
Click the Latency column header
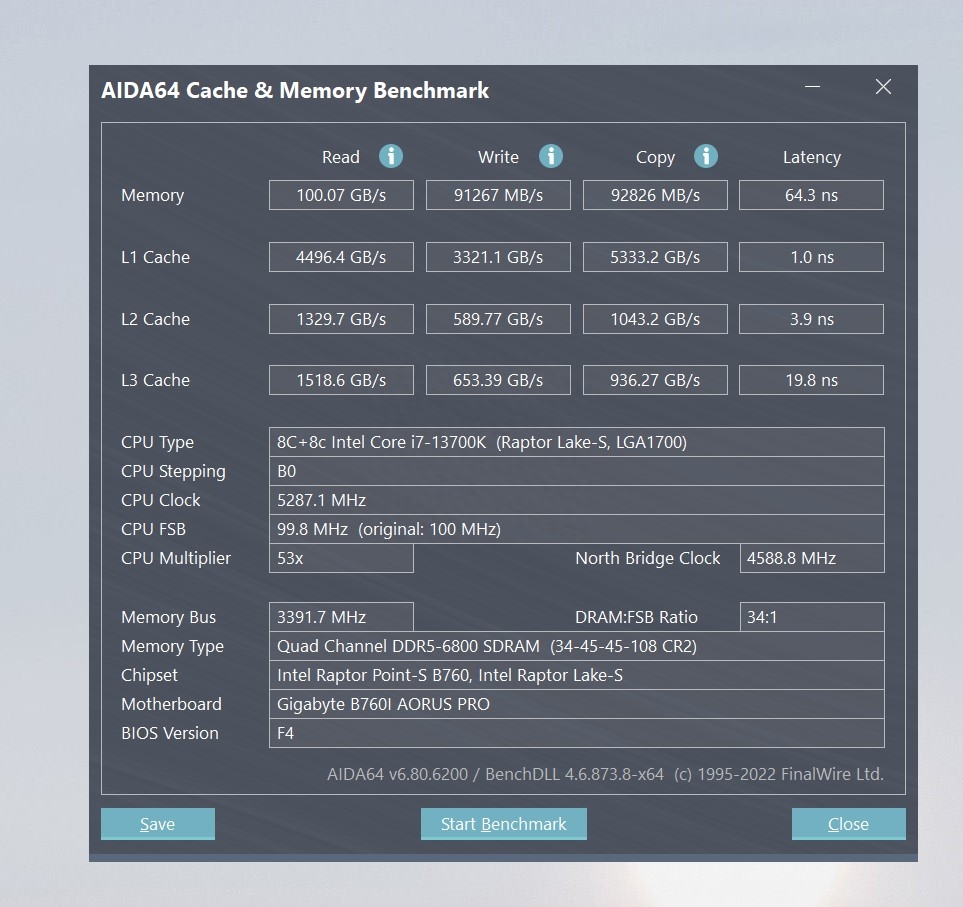811,158
